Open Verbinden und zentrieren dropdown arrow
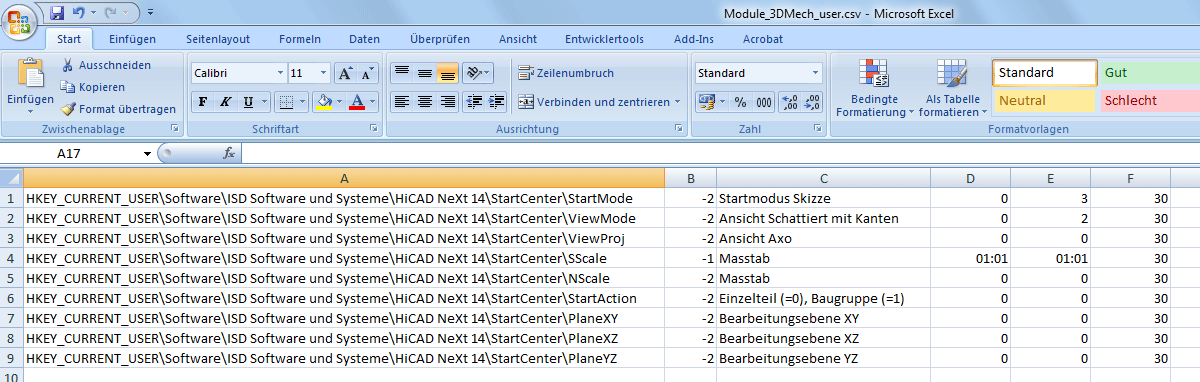1200x382 pixels. 677,101
